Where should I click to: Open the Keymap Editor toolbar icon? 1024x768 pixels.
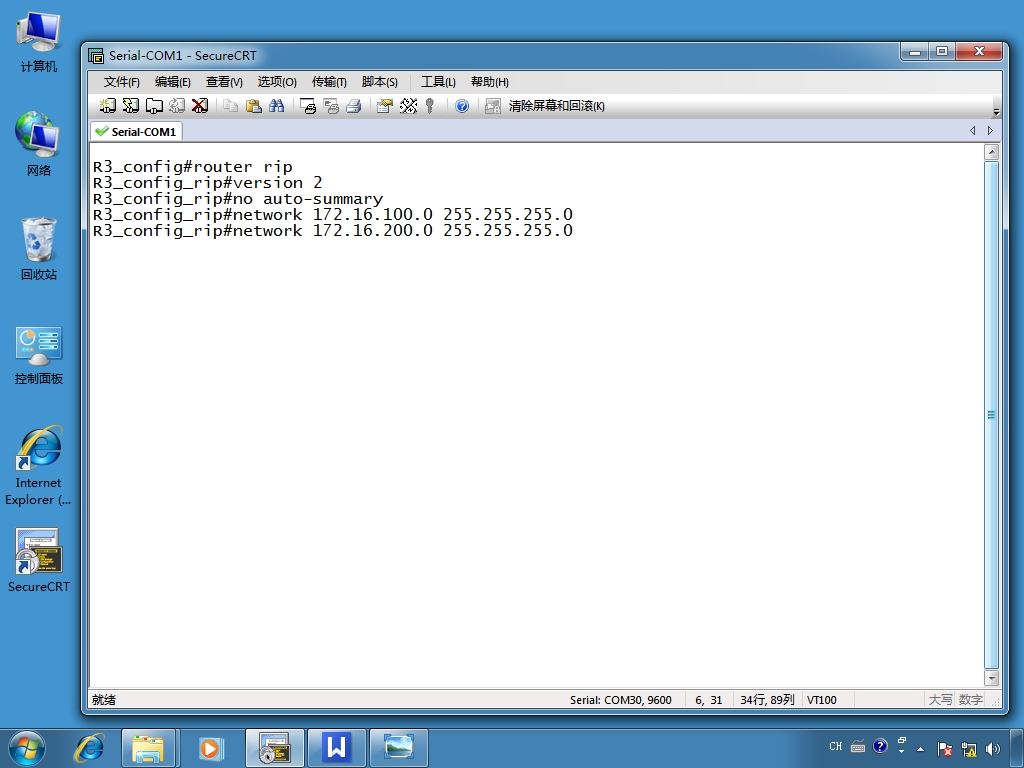click(x=408, y=106)
